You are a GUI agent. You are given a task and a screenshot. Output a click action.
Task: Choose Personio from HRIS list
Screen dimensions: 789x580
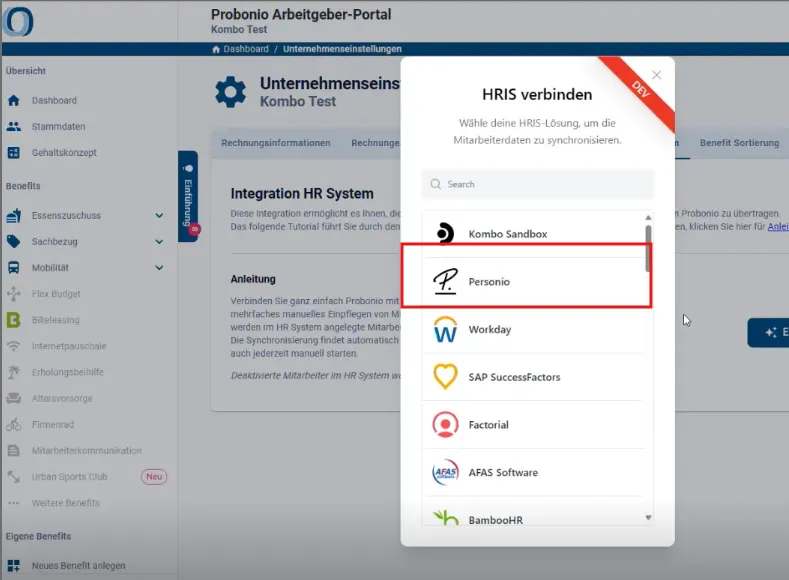533,282
